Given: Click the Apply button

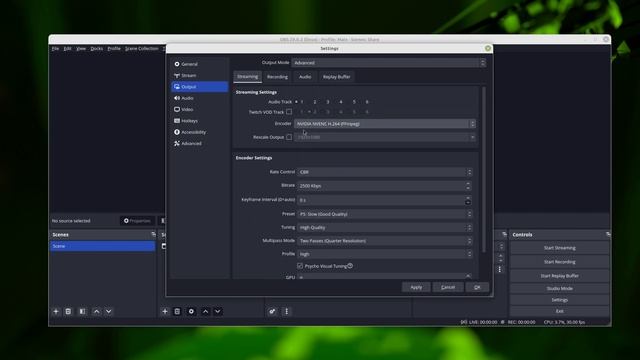Looking at the screenshot, I should 416,287.
